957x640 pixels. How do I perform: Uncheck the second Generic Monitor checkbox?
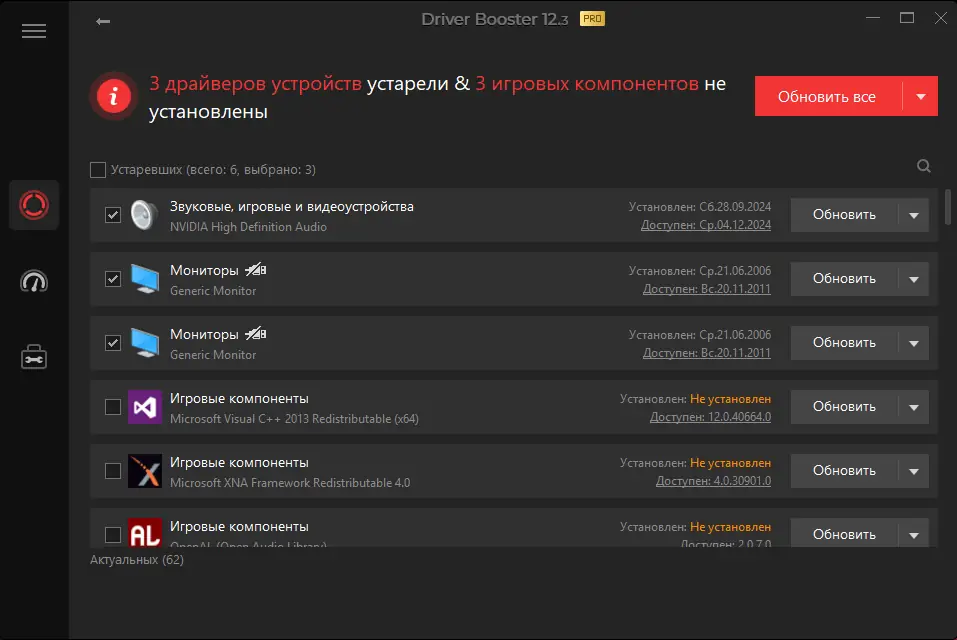[113, 343]
